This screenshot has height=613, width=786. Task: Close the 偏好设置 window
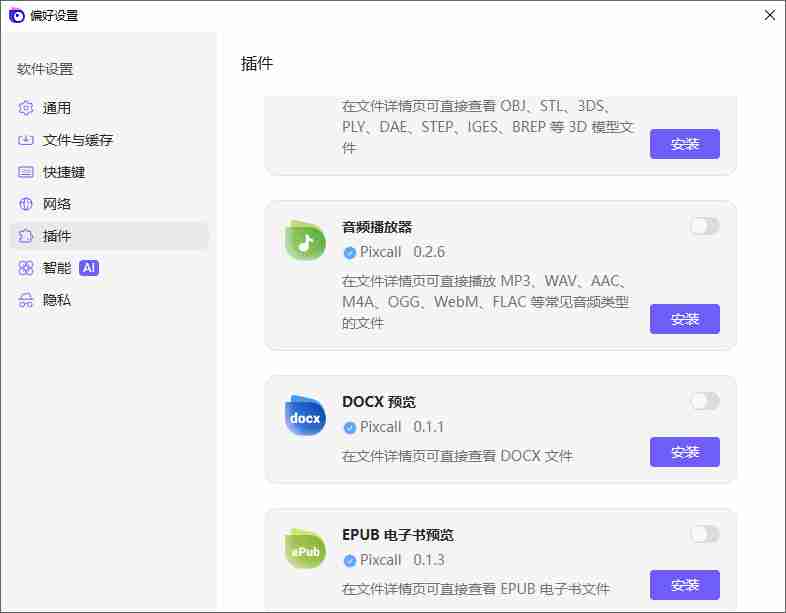pyautogui.click(x=769, y=15)
